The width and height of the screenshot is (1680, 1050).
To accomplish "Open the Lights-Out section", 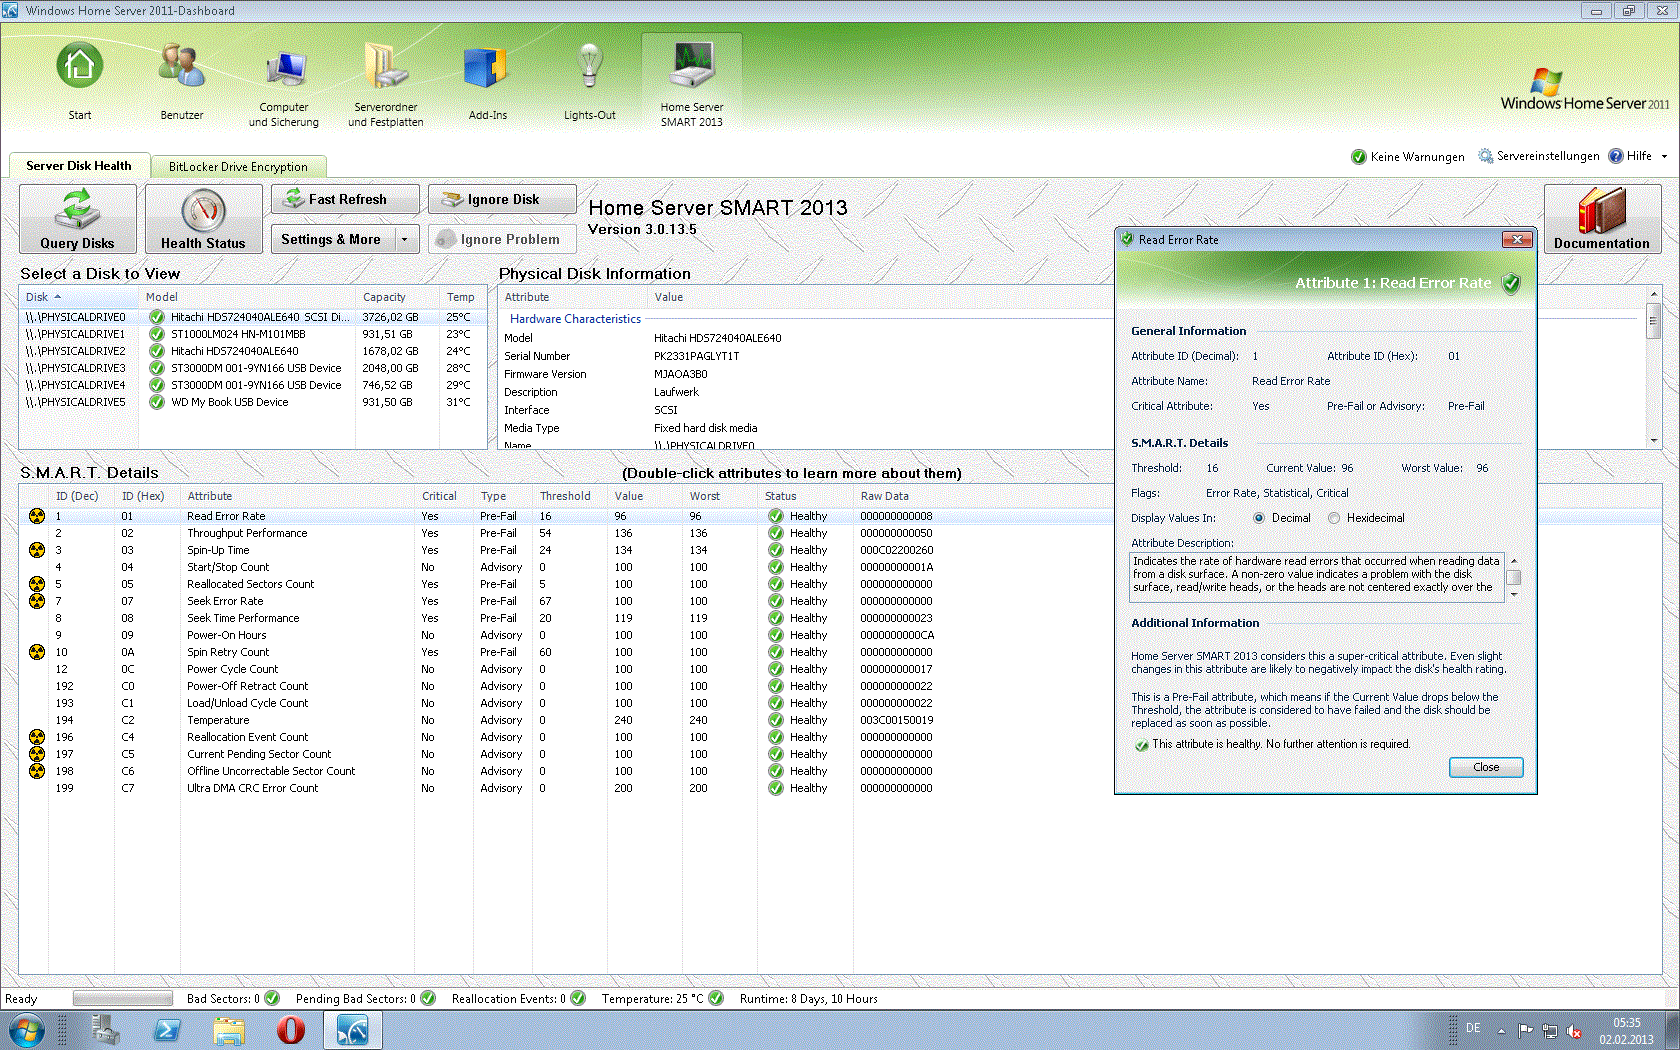I will pos(590,82).
